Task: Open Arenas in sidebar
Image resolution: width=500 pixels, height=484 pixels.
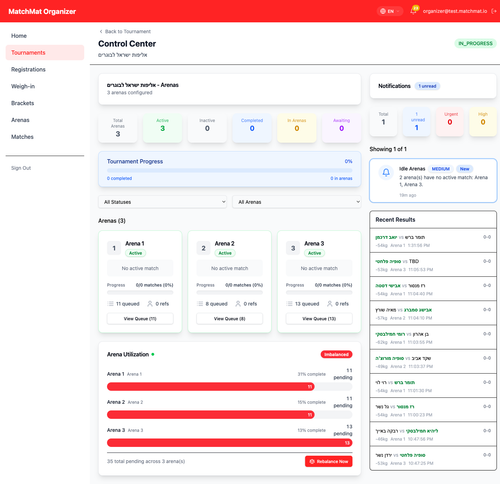Action: [45, 120]
